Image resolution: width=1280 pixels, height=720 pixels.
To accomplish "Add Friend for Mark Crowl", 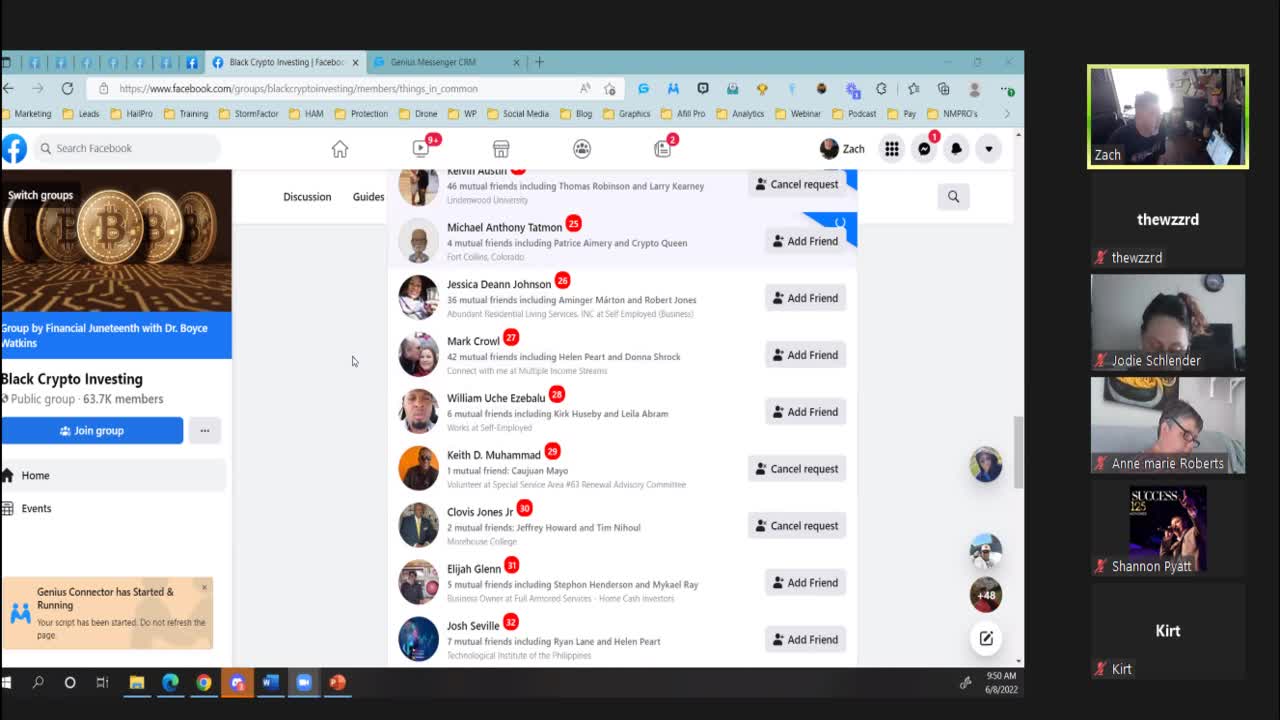I will coord(805,355).
